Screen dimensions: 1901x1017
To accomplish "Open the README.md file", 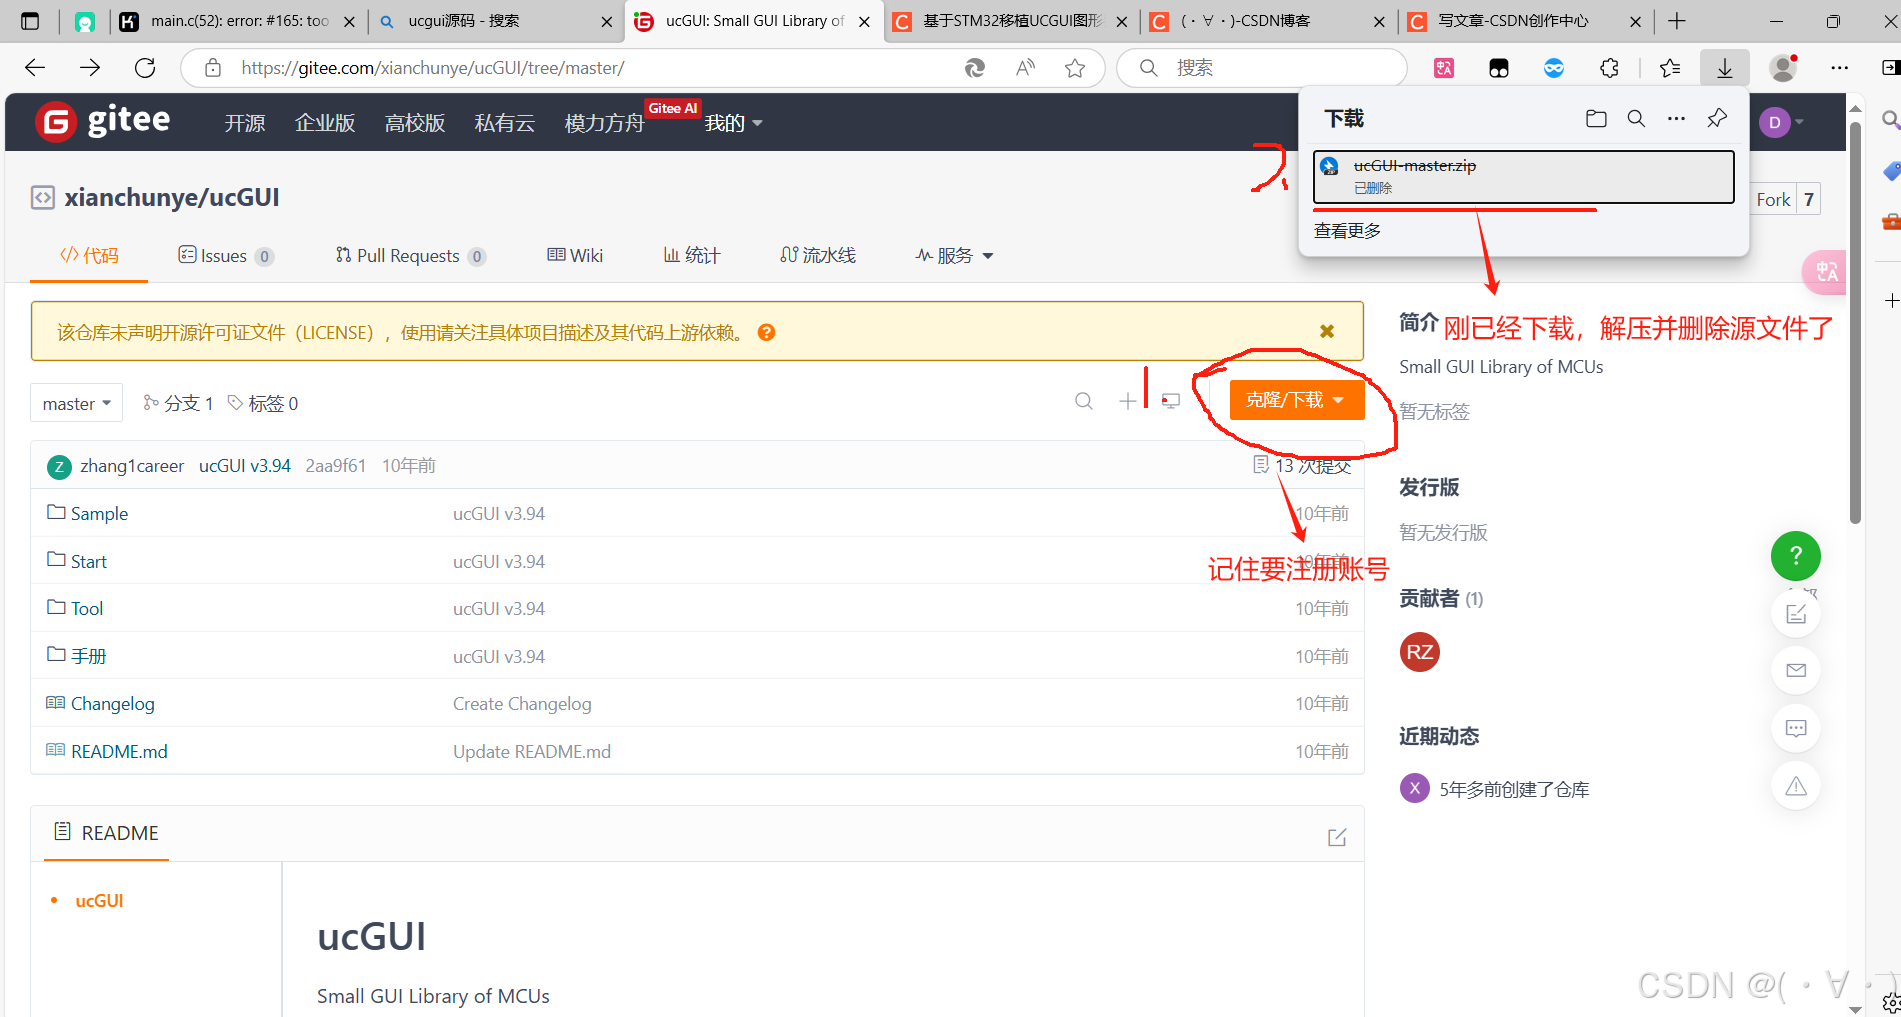I will coord(119,750).
